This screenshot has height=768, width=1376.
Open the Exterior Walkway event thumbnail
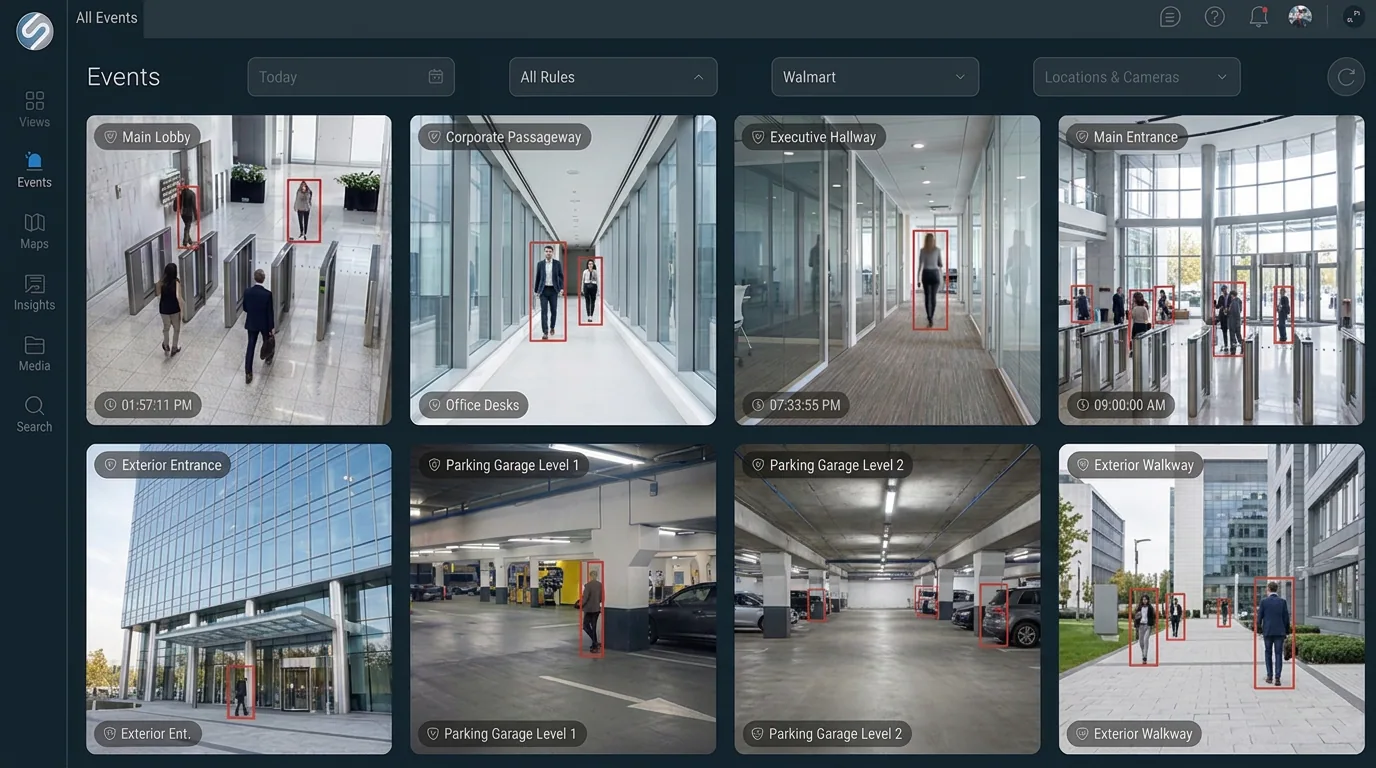1211,599
